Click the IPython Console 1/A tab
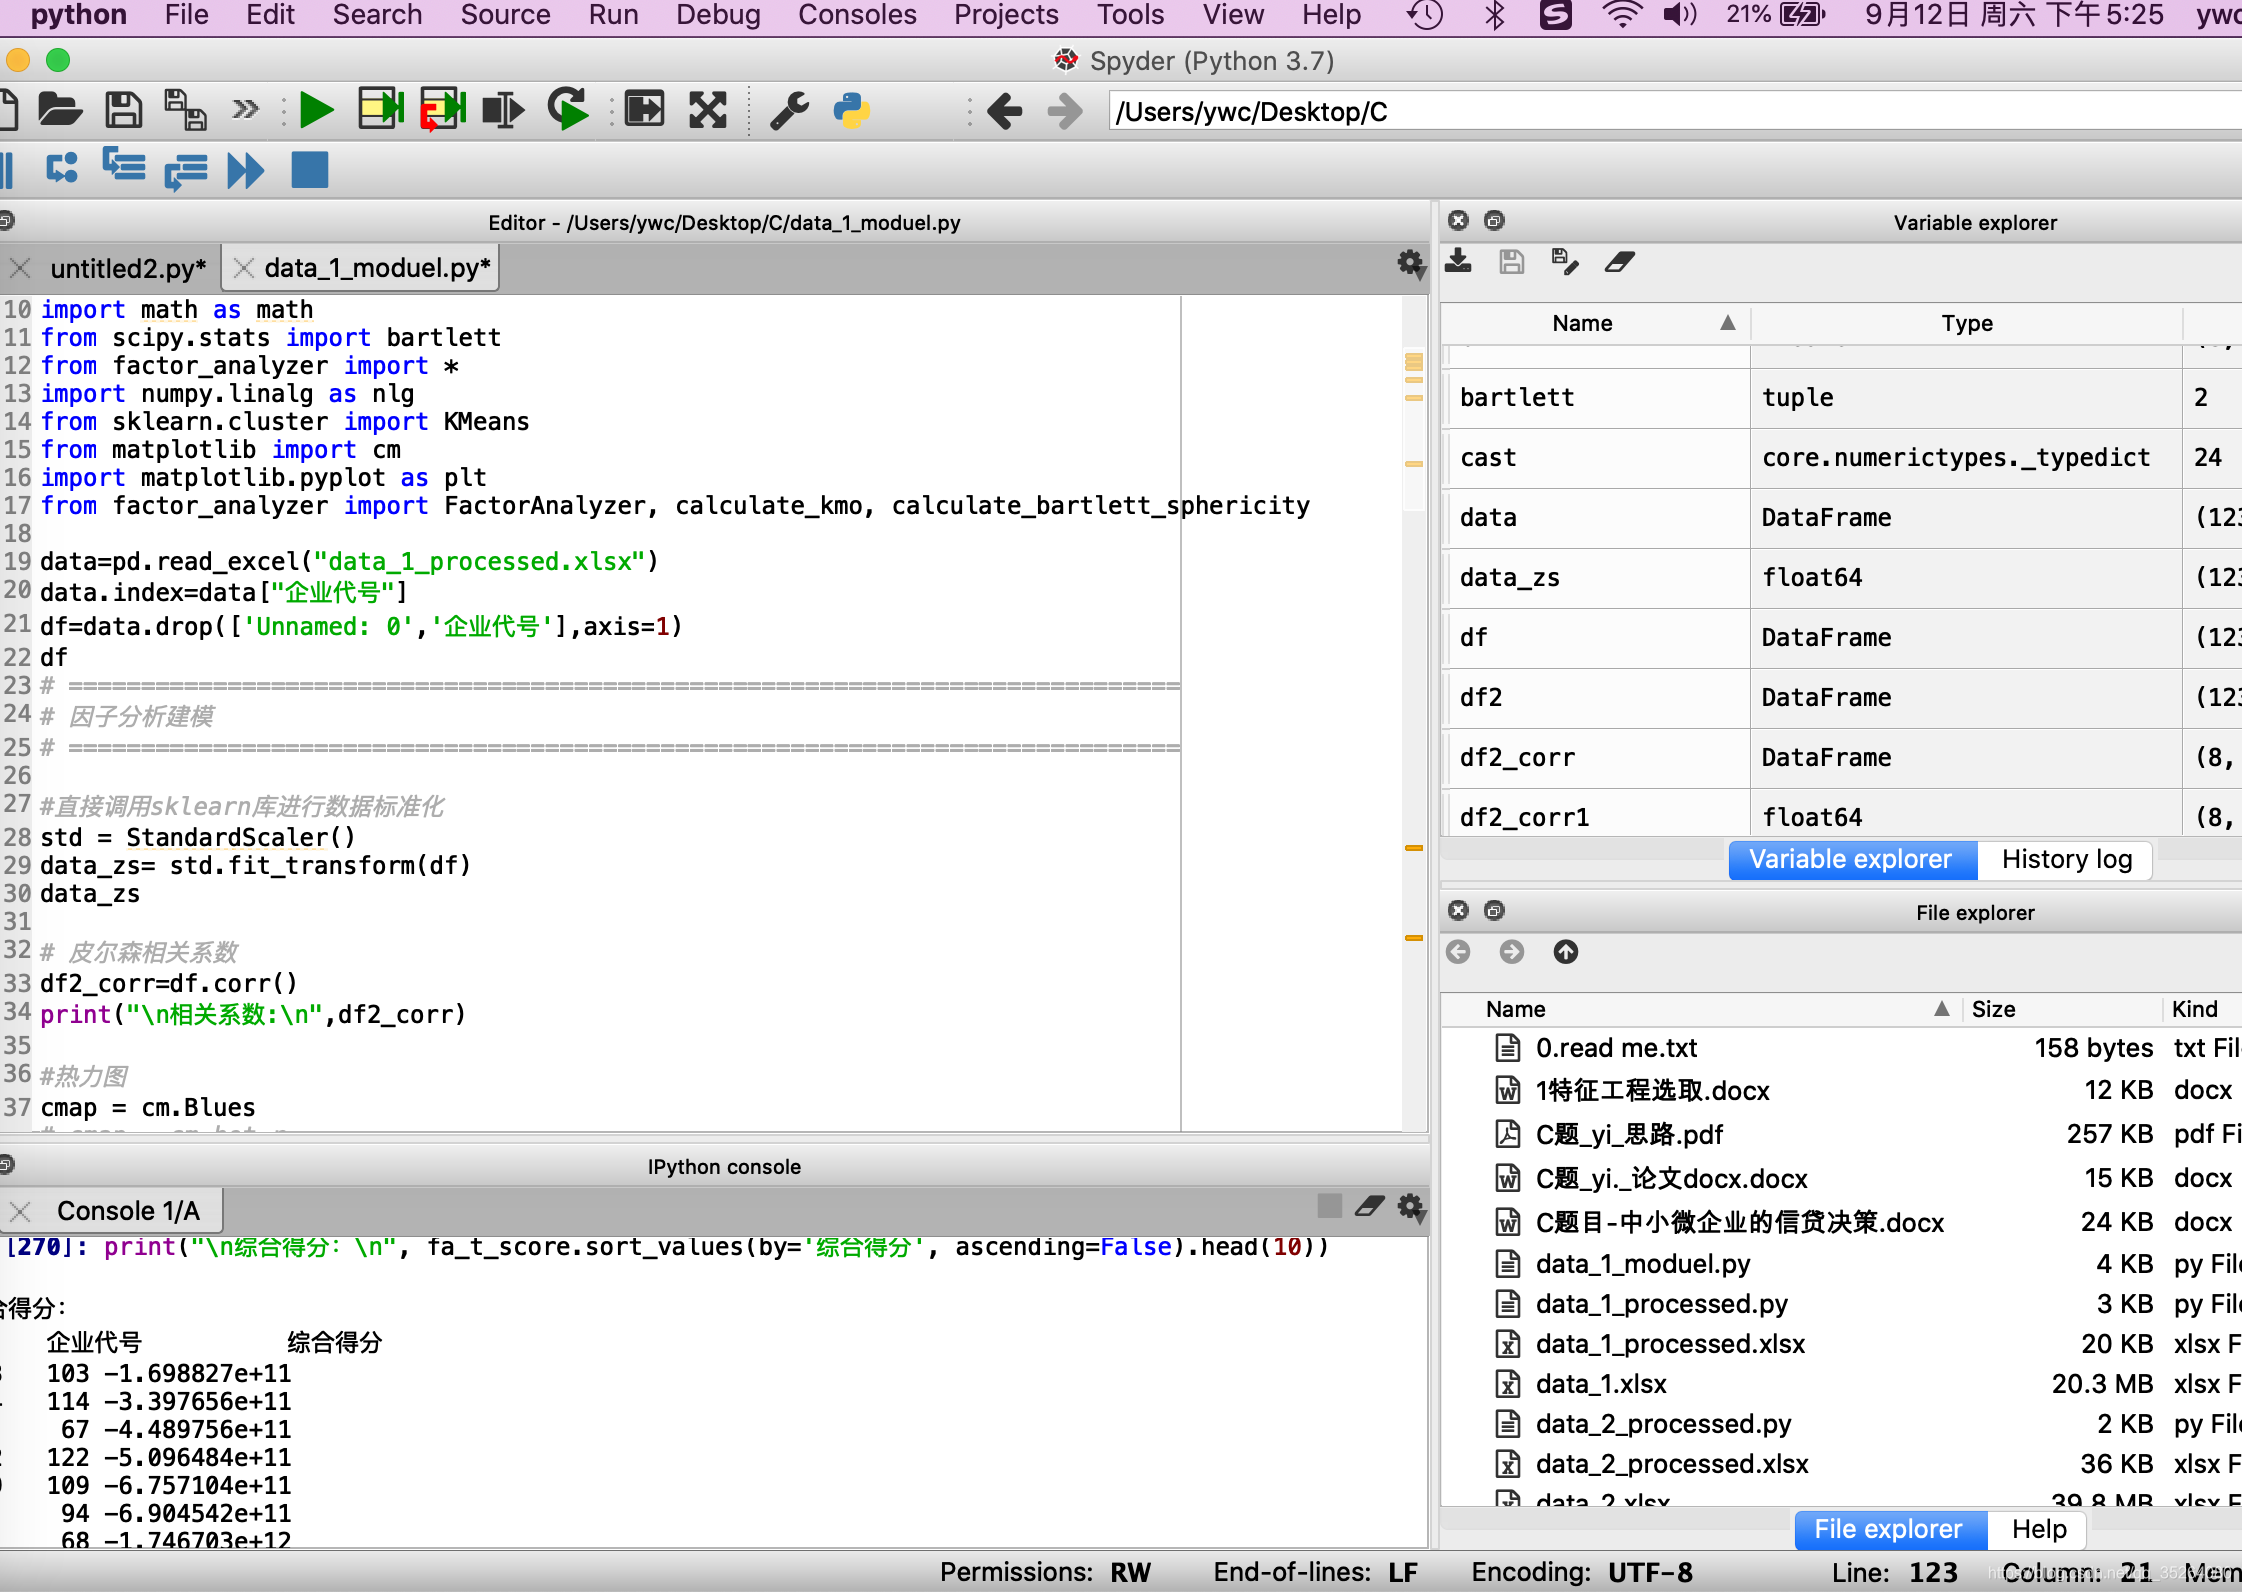 (x=128, y=1208)
